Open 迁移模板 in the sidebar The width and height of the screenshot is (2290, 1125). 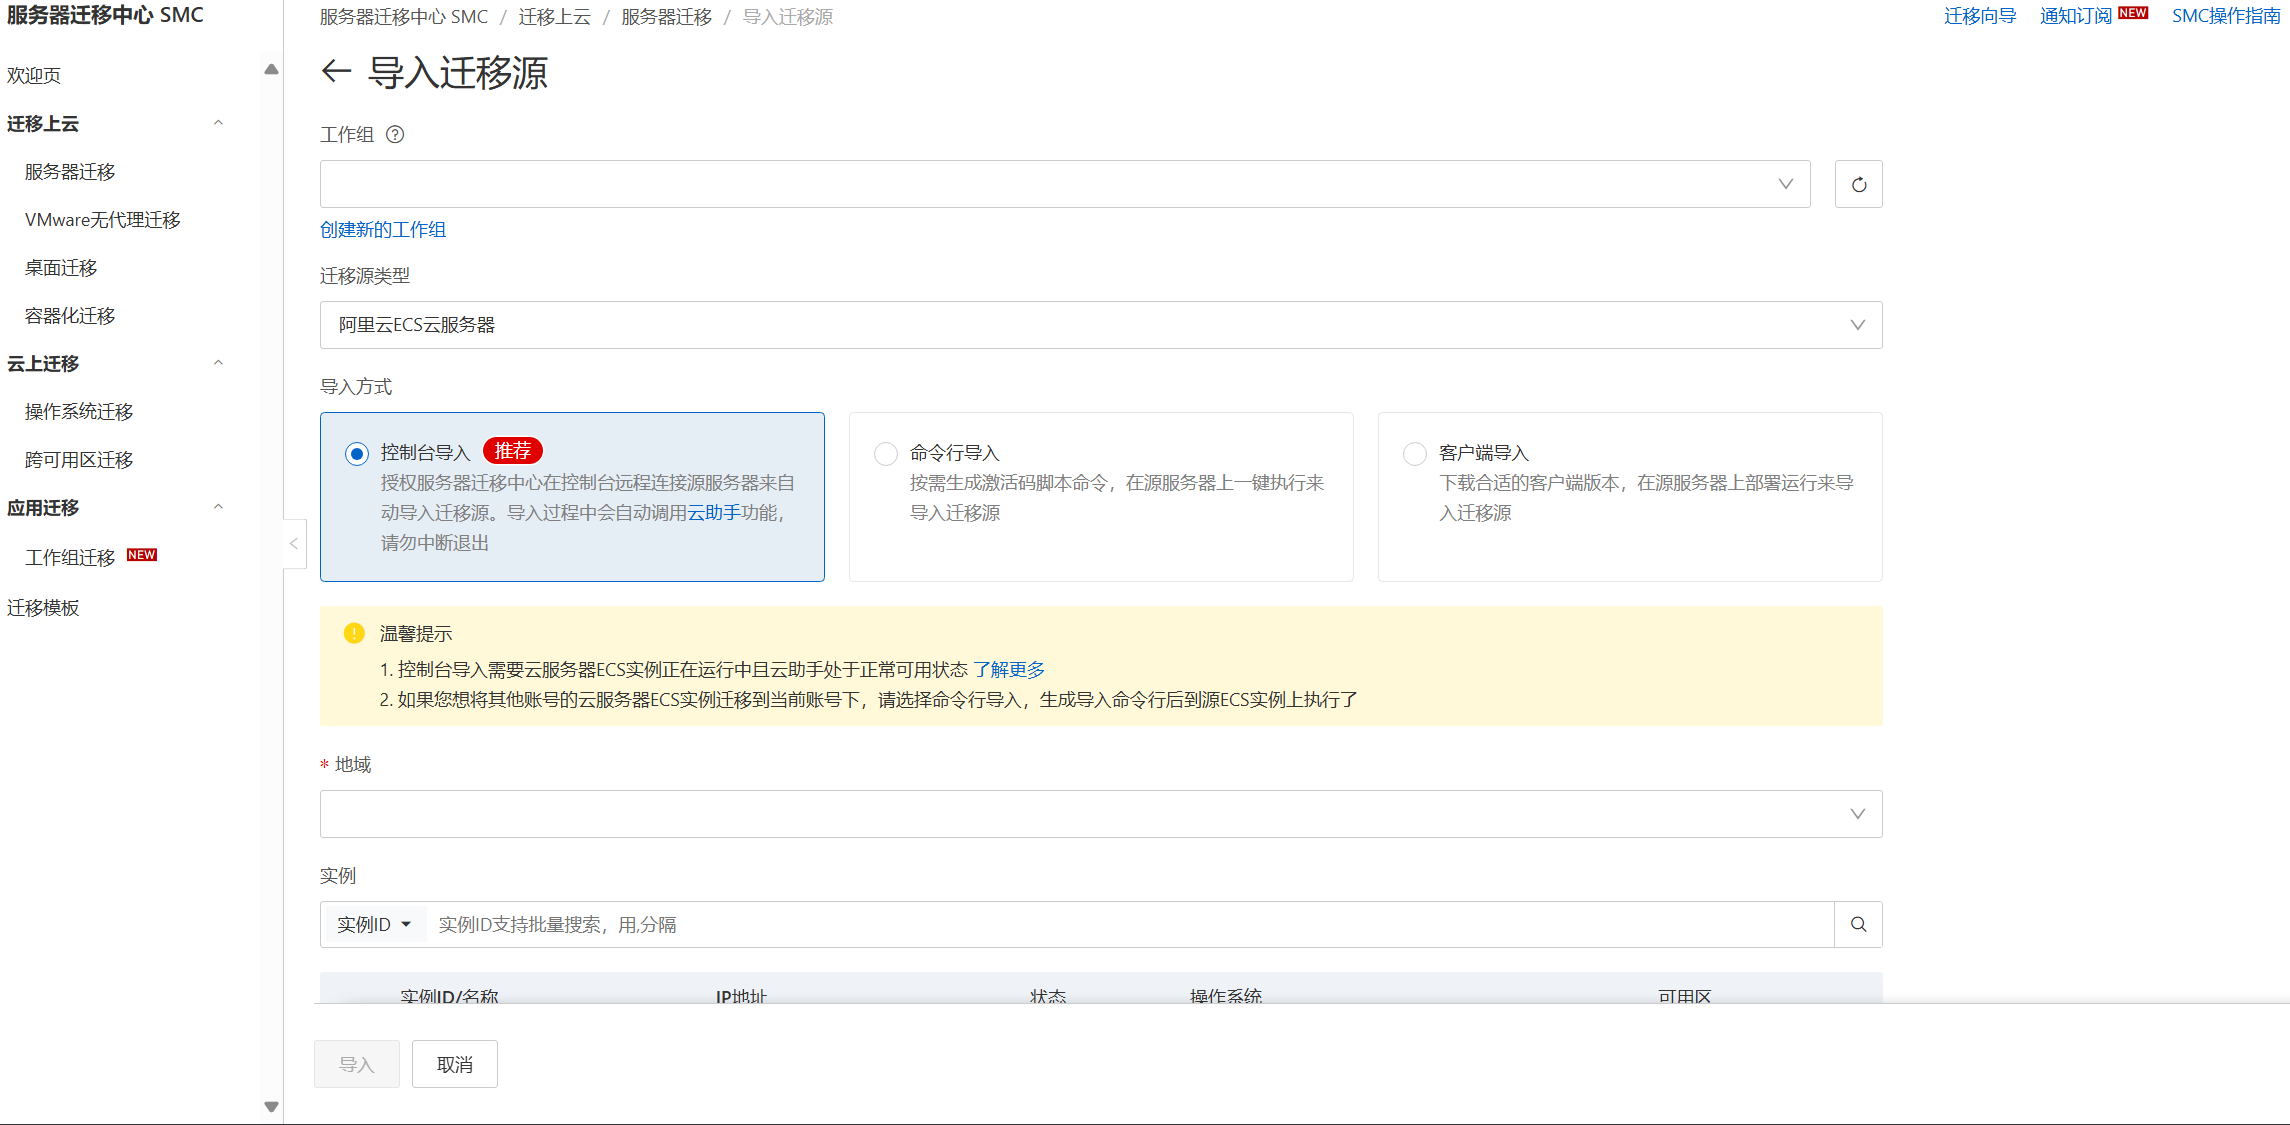43,607
